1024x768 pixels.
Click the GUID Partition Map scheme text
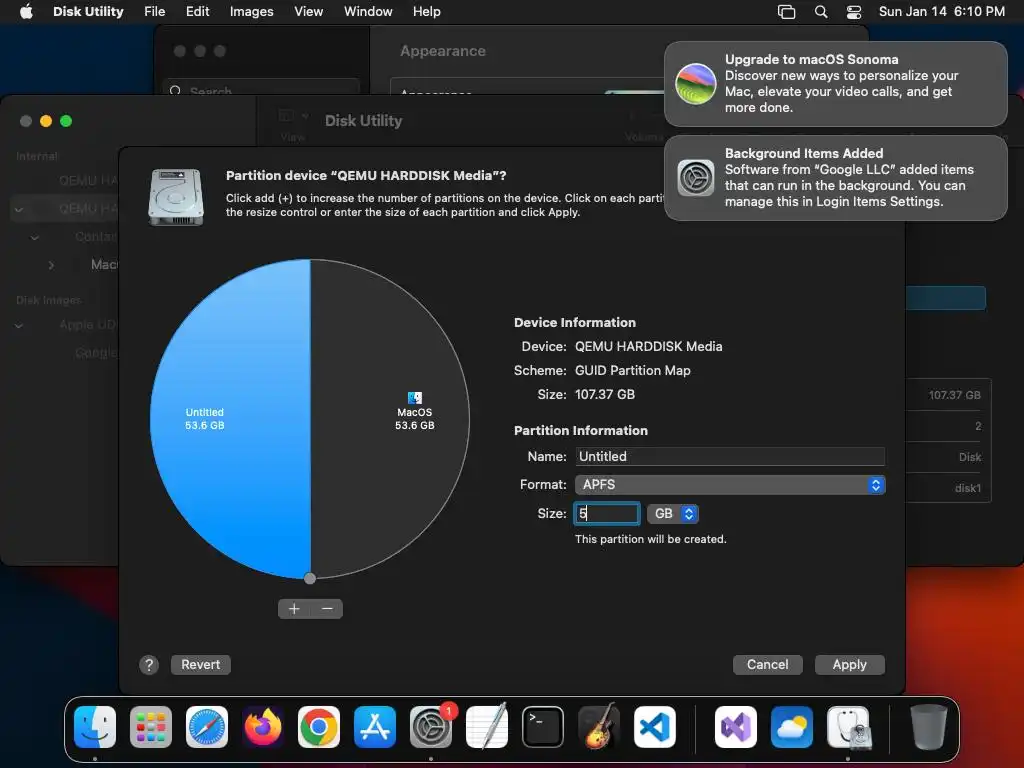pyautogui.click(x=633, y=370)
